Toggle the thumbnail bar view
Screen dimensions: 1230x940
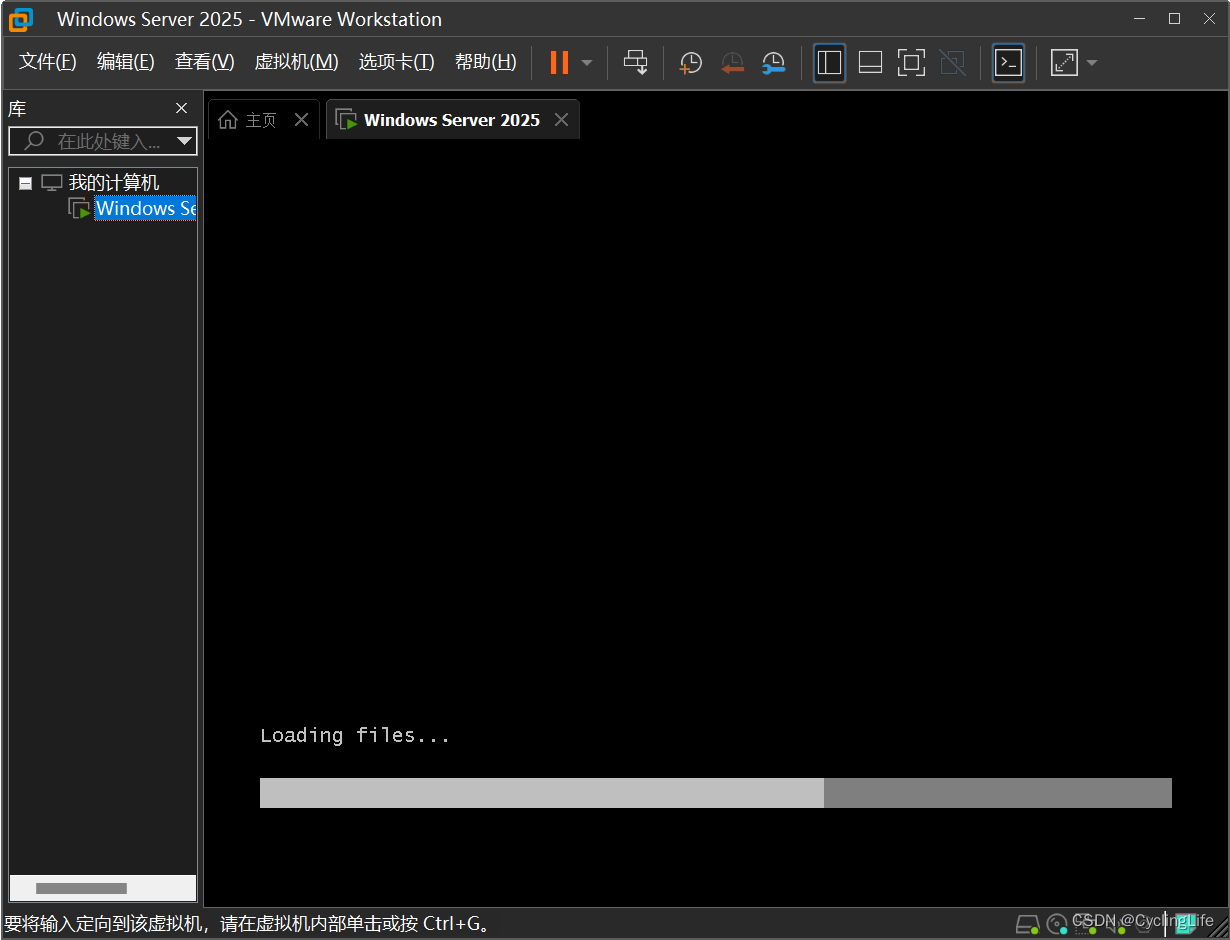click(870, 63)
